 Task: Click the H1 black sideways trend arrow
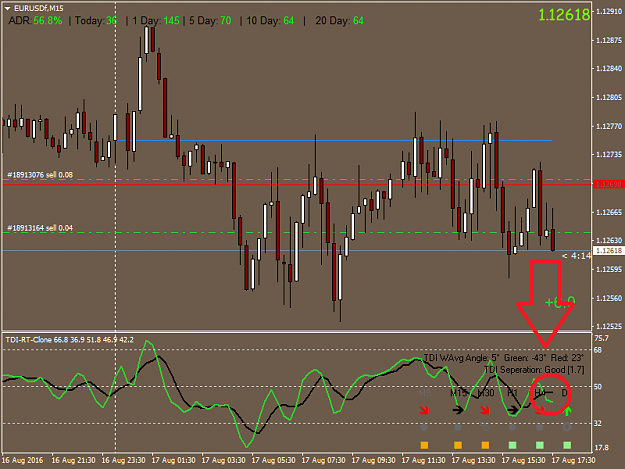(x=513, y=410)
